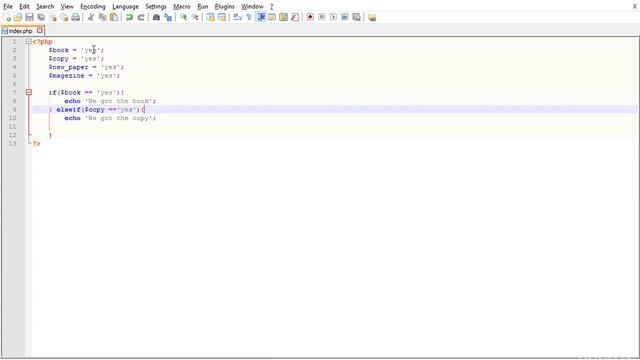Screen dimensions: 640x360
Task: Toggle Show All Characters pilcrow icon
Action: coord(249,17)
